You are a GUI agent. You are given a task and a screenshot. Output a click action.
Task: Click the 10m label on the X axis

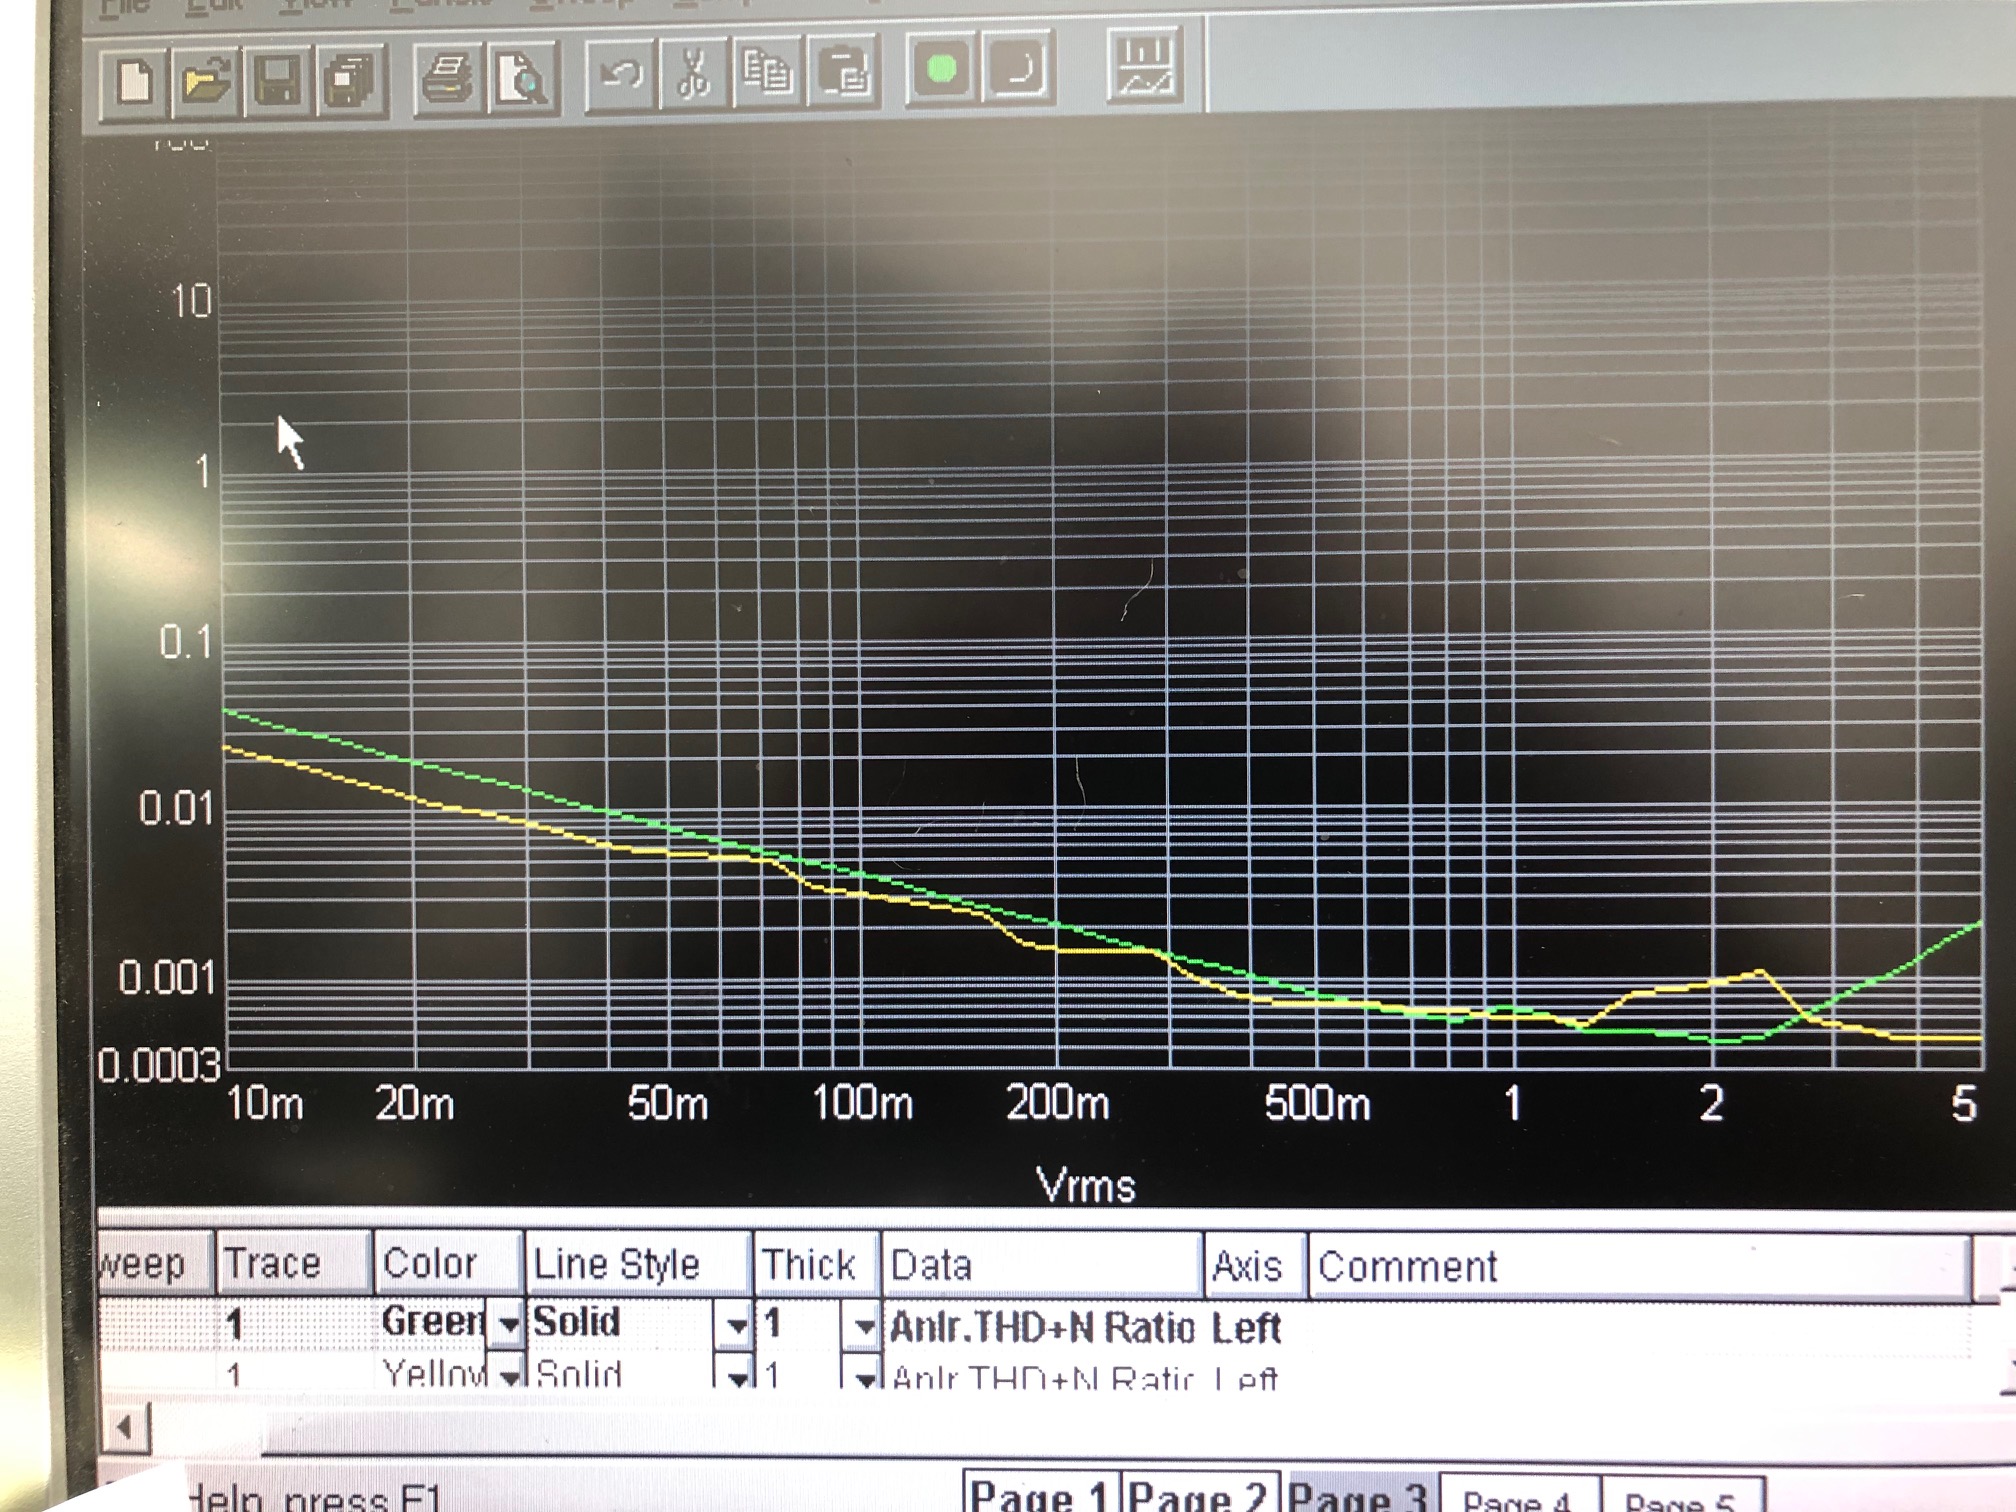pos(264,1103)
